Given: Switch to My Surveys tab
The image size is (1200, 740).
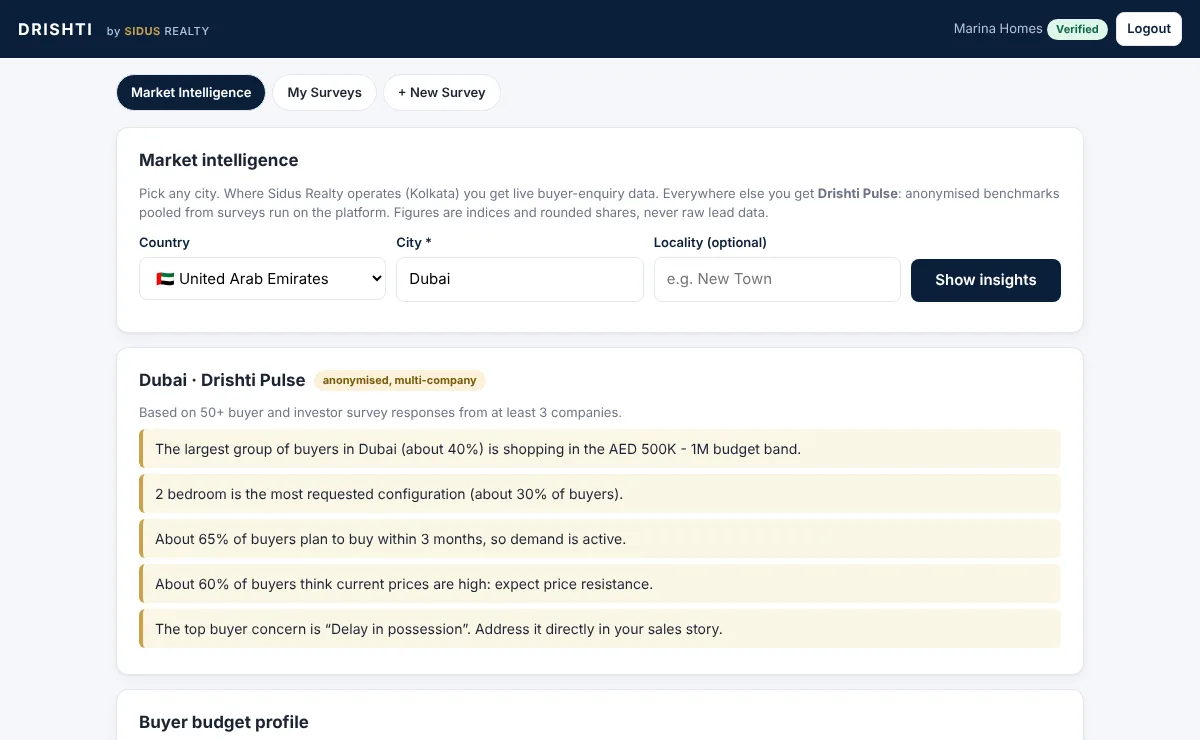Looking at the screenshot, I should pos(324,92).
